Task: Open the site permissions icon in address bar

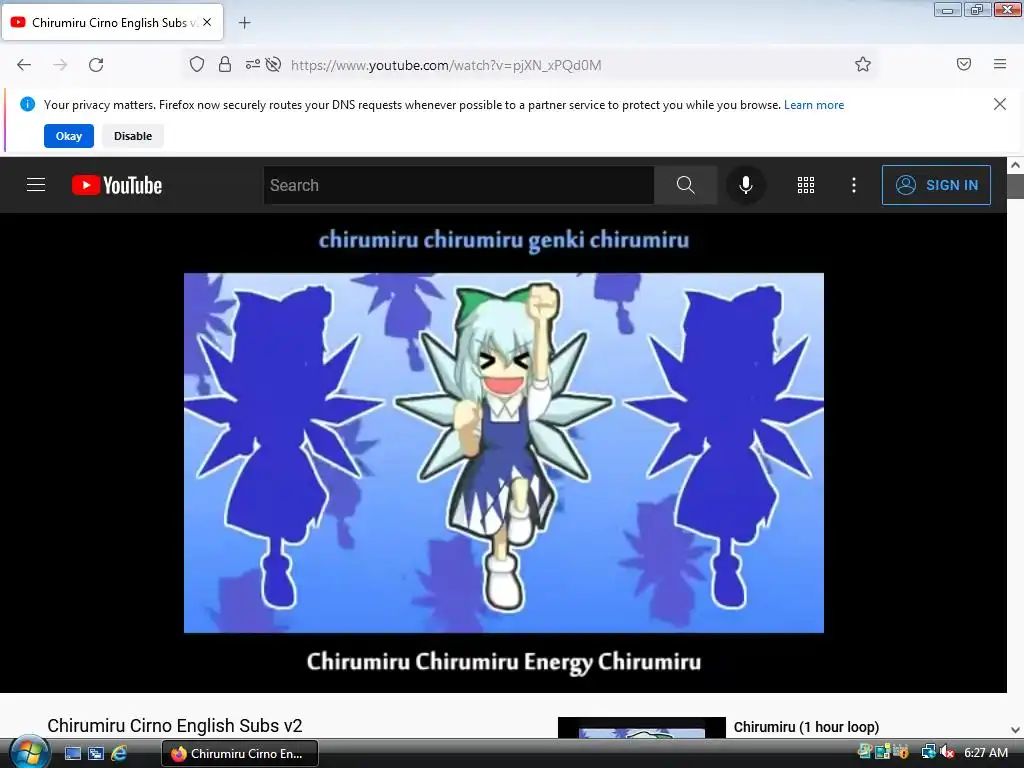Action: pyautogui.click(x=252, y=64)
